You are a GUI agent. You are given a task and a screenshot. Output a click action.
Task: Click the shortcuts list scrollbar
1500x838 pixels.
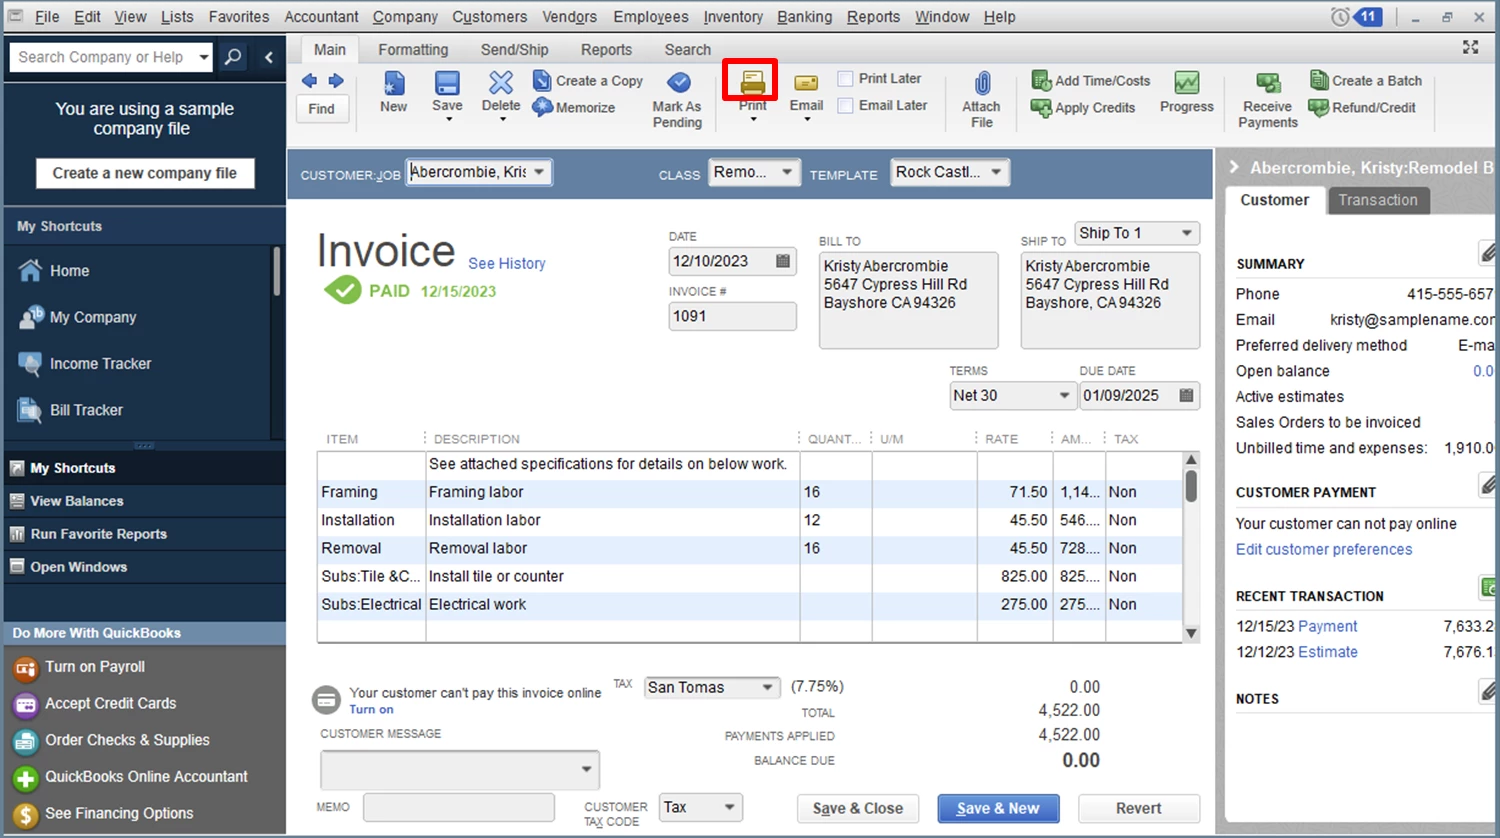coord(276,270)
